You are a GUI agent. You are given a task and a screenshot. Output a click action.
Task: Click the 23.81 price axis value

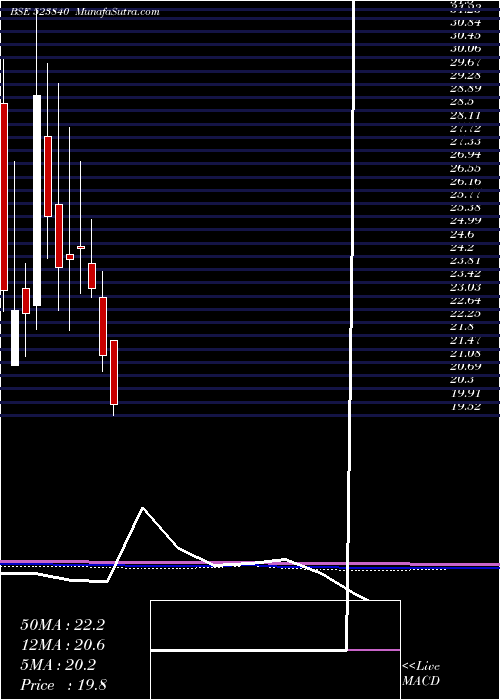[x=465, y=261]
